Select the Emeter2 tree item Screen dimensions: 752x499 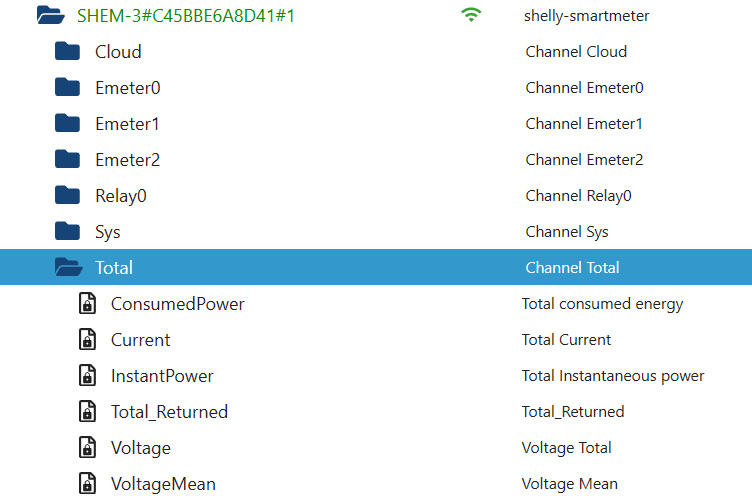point(128,160)
